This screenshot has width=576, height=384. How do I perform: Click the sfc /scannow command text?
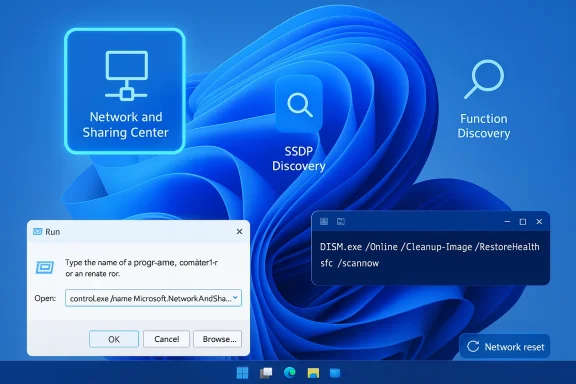click(349, 263)
